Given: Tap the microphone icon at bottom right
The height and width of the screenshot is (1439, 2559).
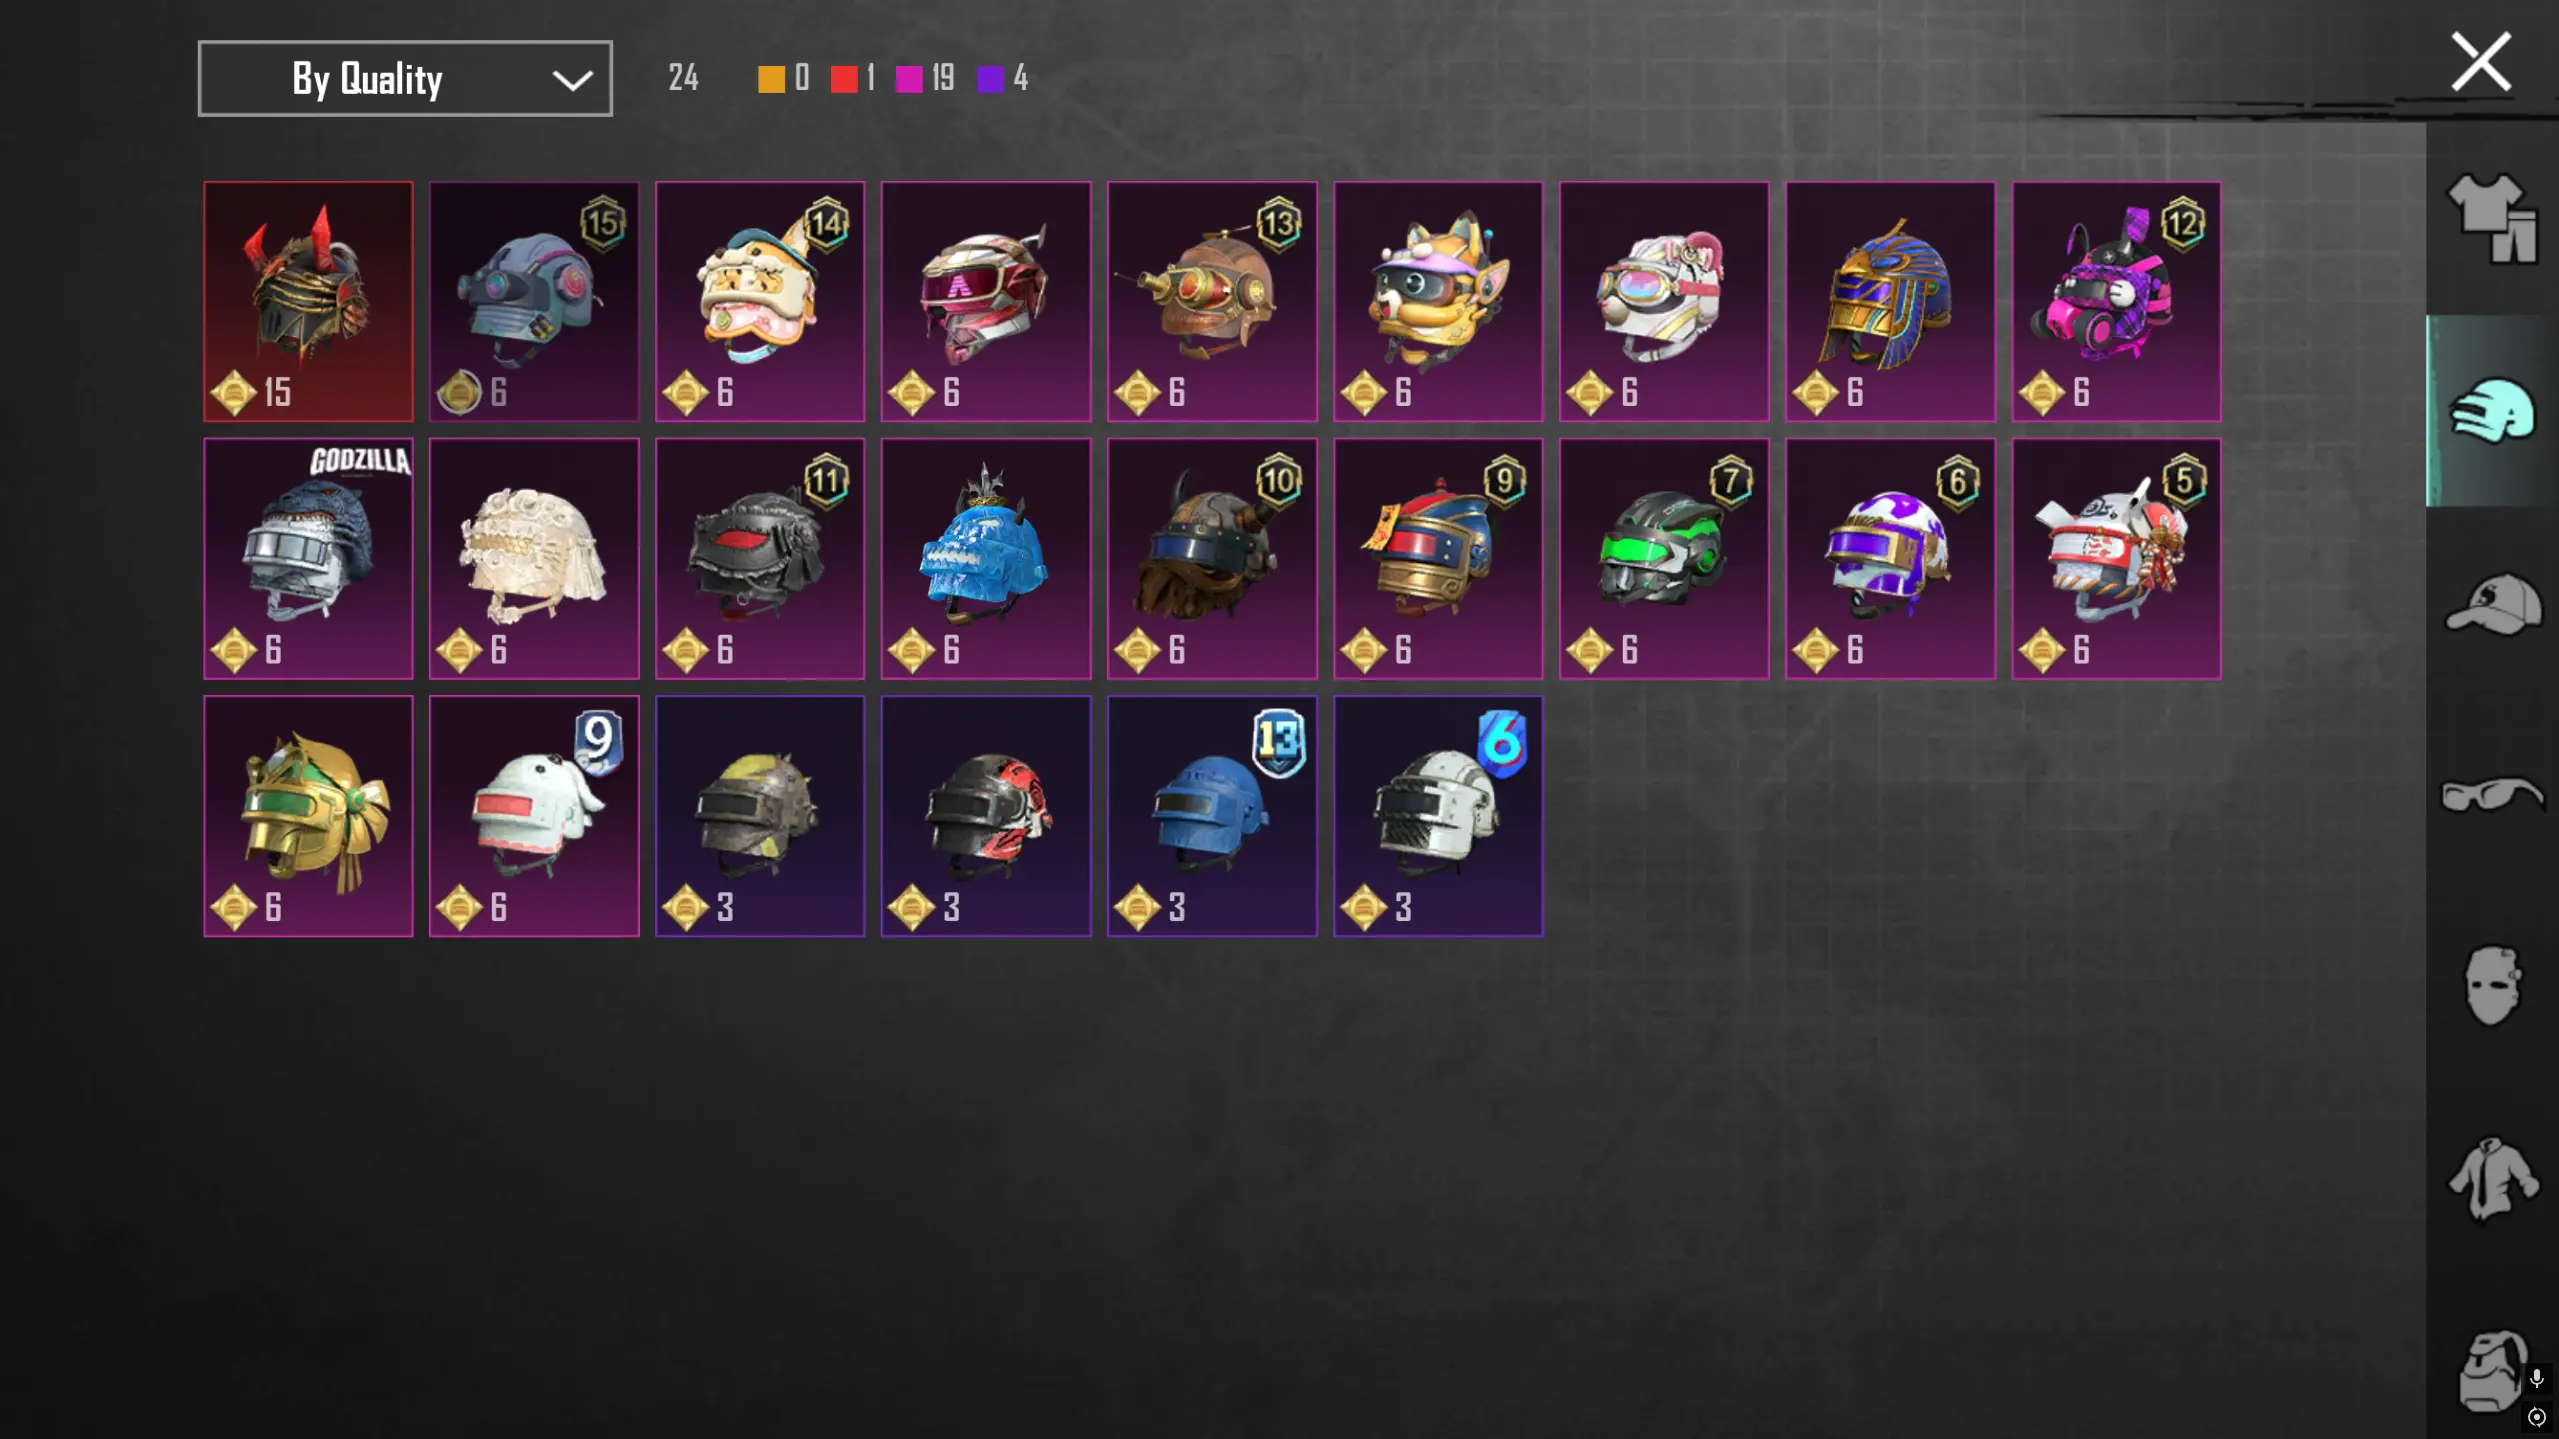Looking at the screenshot, I should click(2536, 1379).
